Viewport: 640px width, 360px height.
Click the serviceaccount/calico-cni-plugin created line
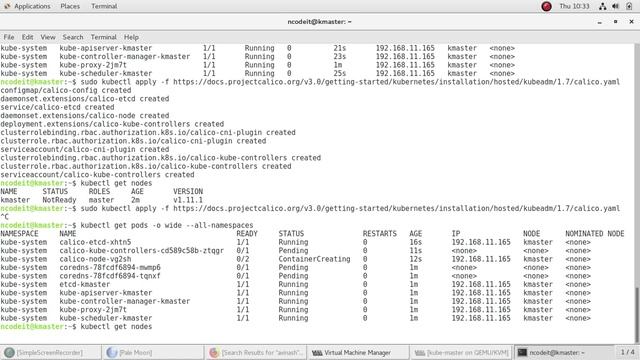point(84,149)
